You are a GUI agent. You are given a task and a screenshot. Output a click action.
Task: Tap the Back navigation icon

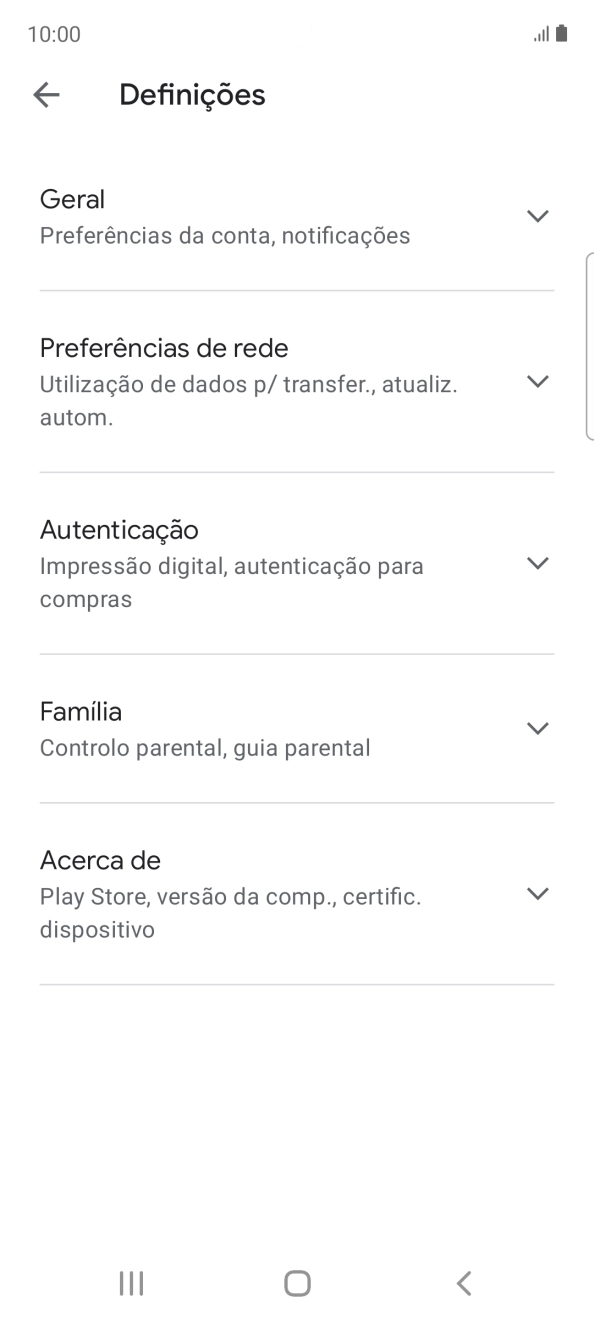pyautogui.click(x=463, y=1283)
